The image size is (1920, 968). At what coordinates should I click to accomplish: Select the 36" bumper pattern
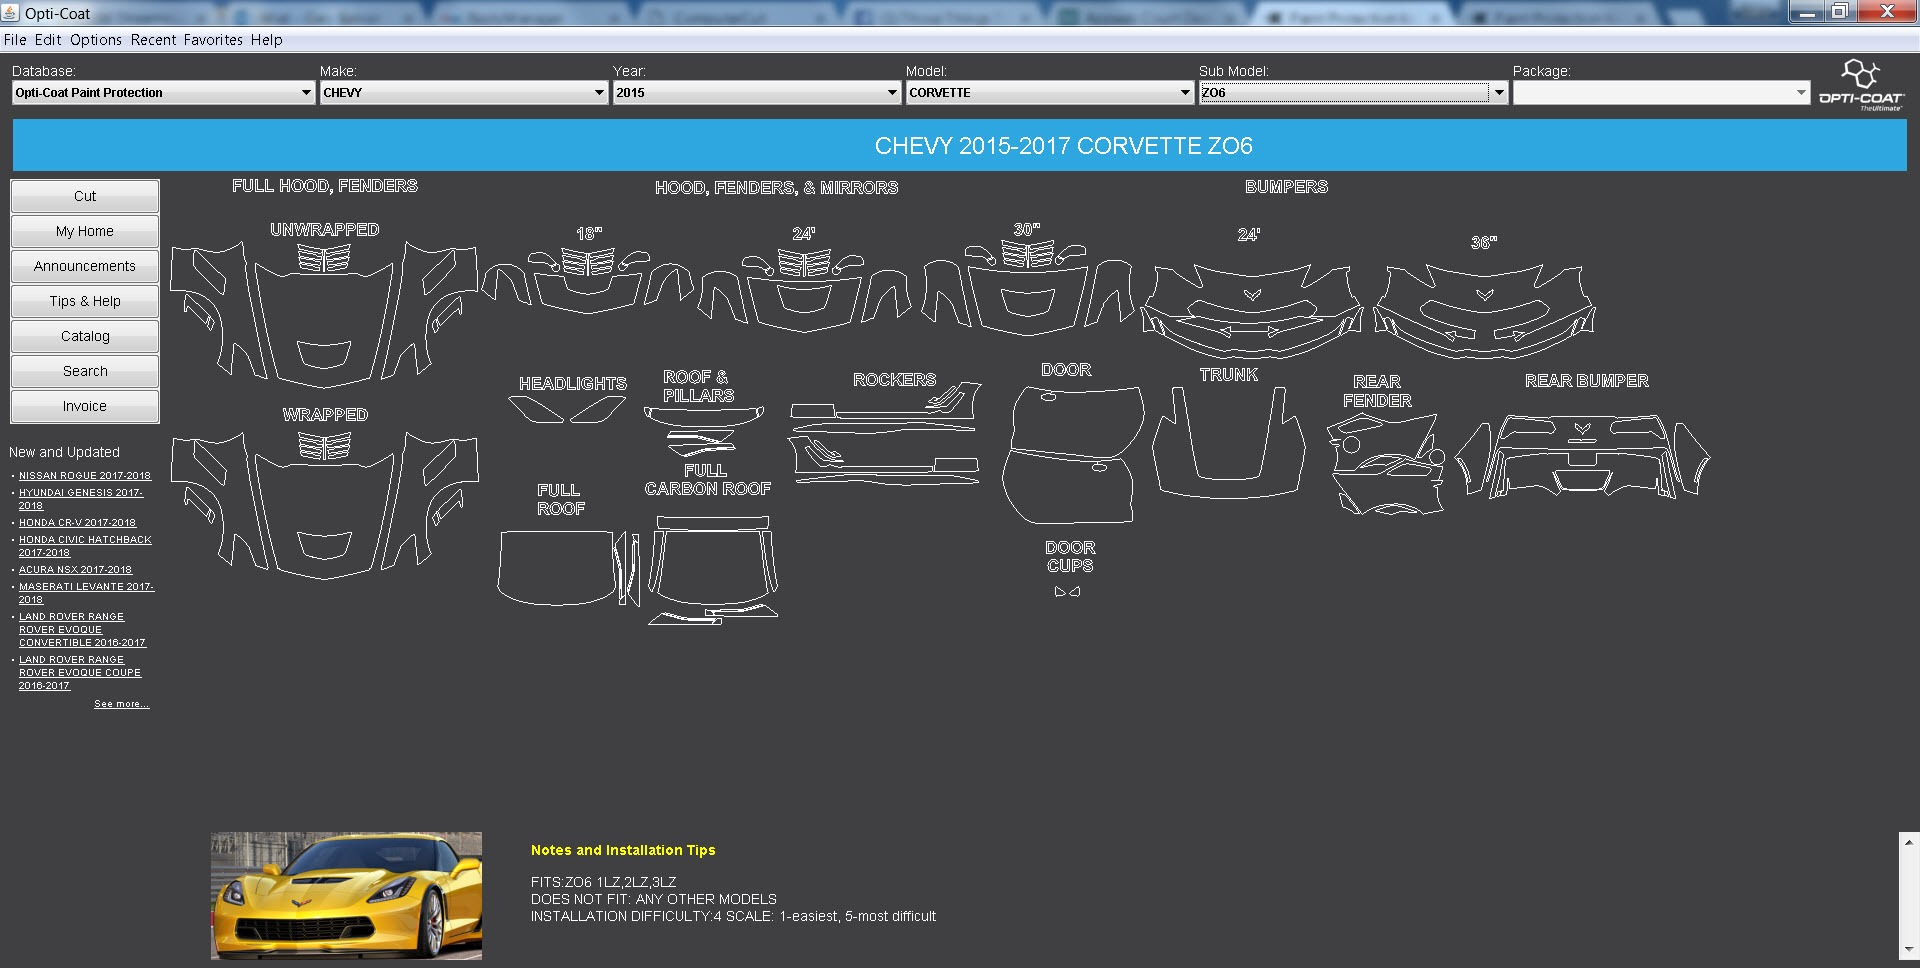[x=1484, y=310]
